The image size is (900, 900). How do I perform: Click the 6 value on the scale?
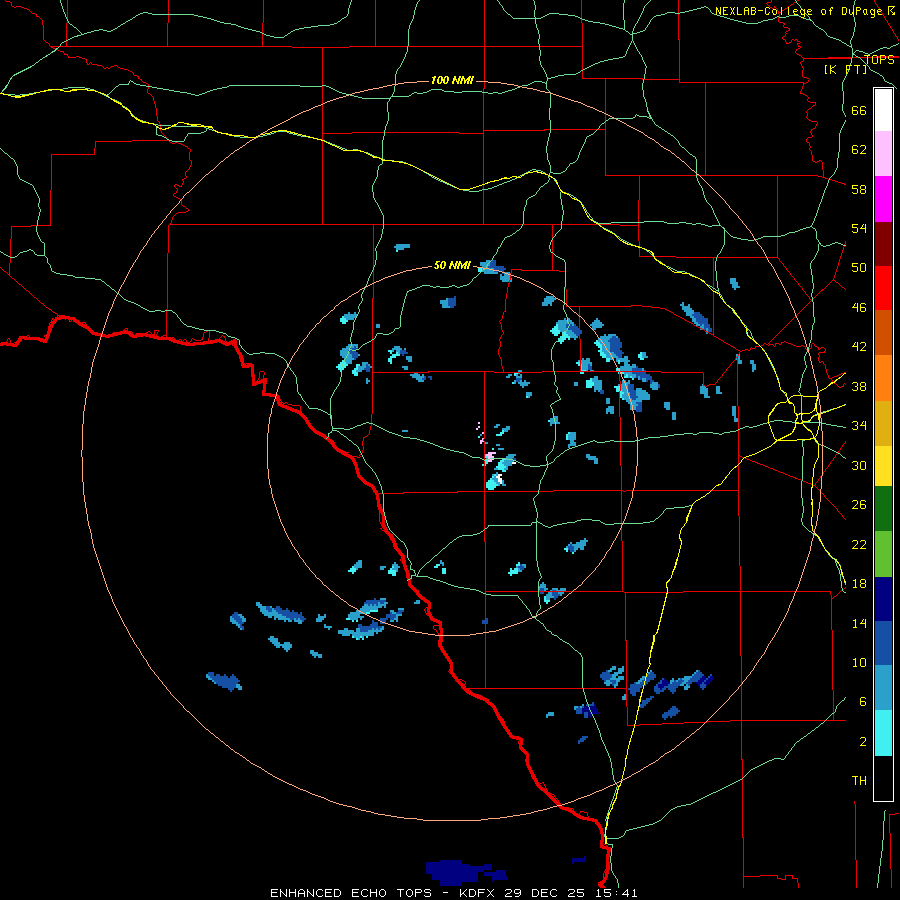point(863,702)
